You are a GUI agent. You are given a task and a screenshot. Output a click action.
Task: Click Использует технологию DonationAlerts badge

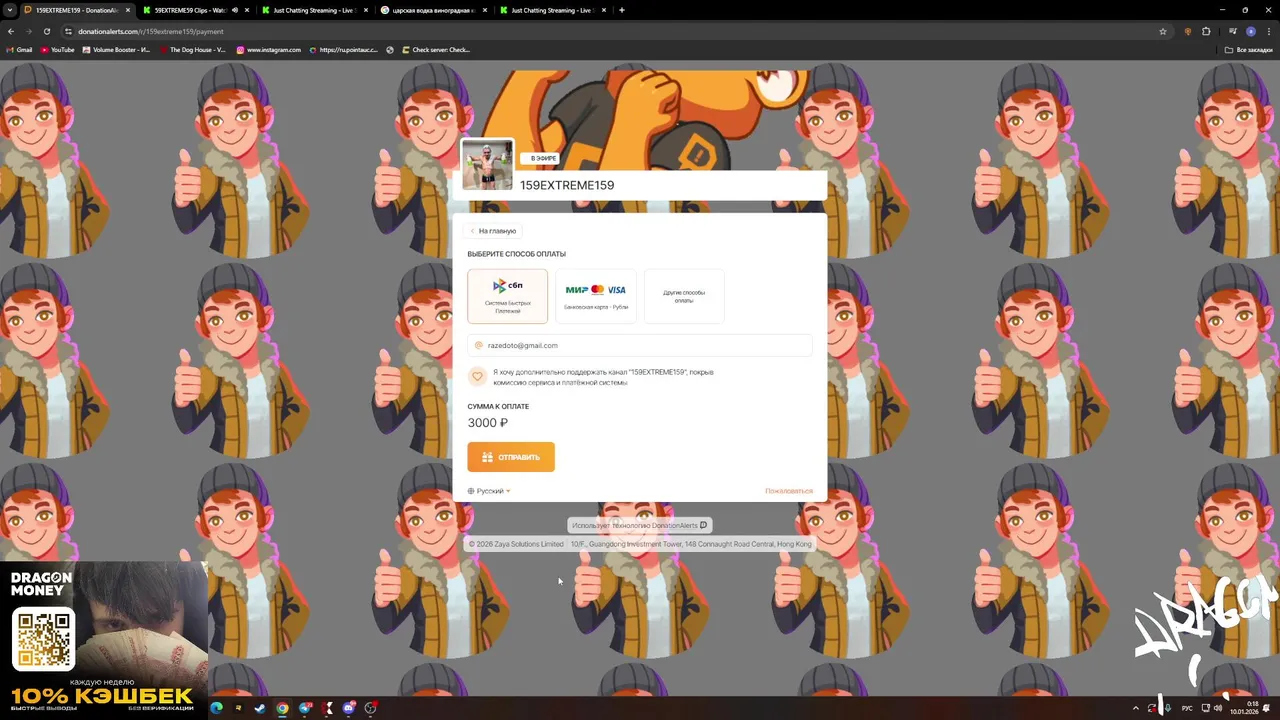[639, 525]
